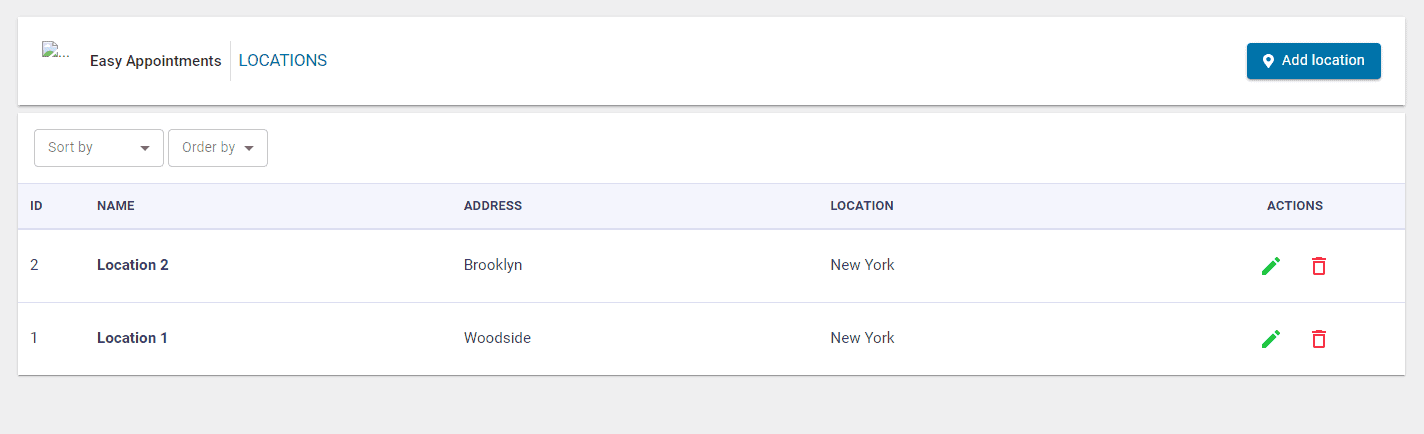Delete Location 1 using trash icon

pyautogui.click(x=1319, y=339)
